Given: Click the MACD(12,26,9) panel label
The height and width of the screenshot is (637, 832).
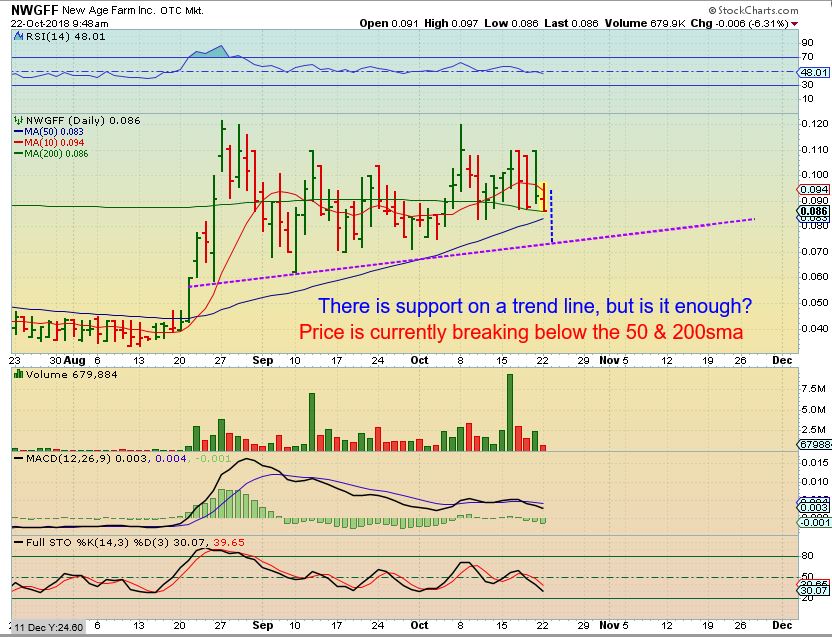Looking at the screenshot, I should [x=68, y=458].
